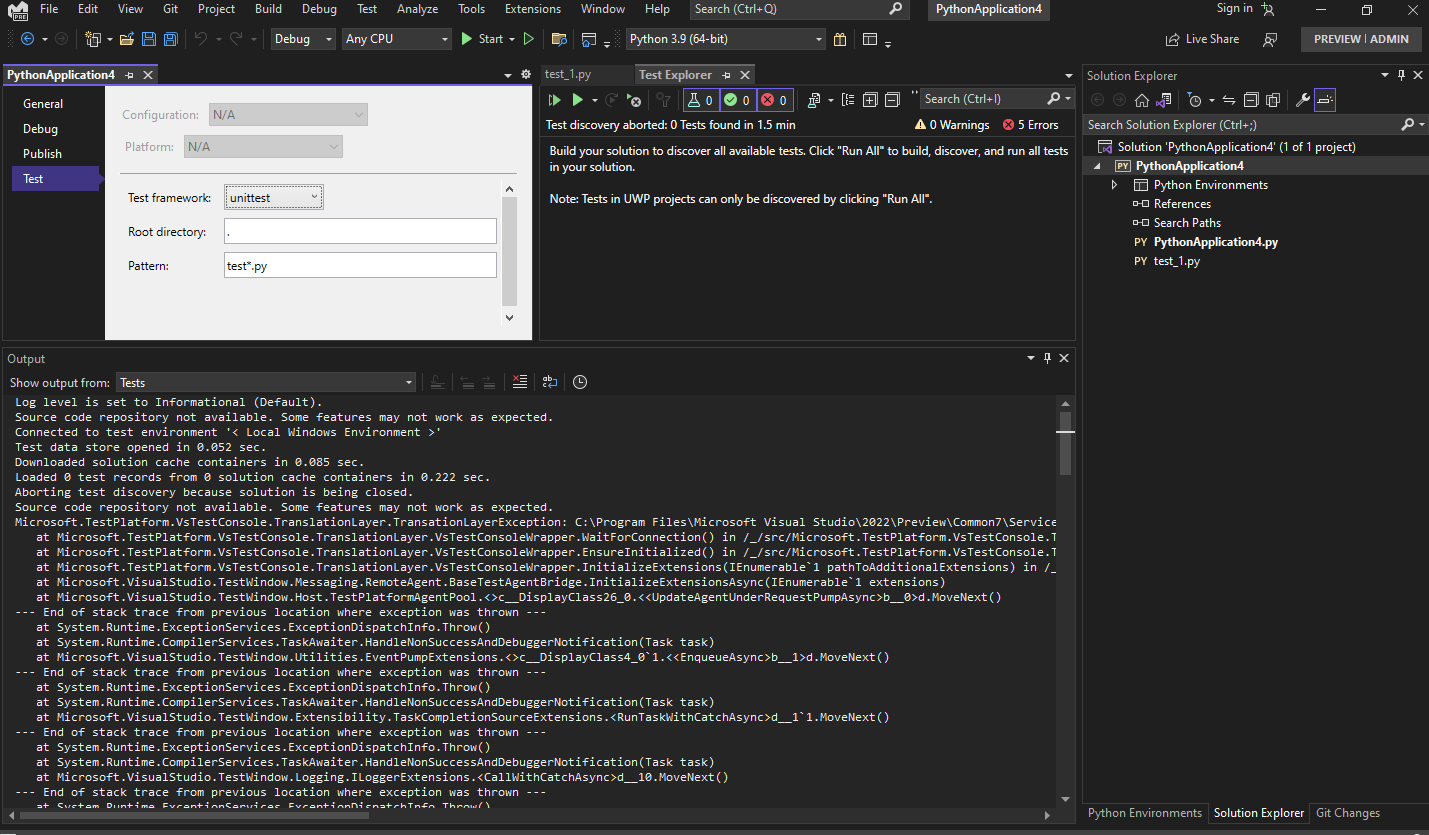Click the Solution Explorer home icon
Viewport: 1429px width, 835px height.
click(x=1142, y=100)
